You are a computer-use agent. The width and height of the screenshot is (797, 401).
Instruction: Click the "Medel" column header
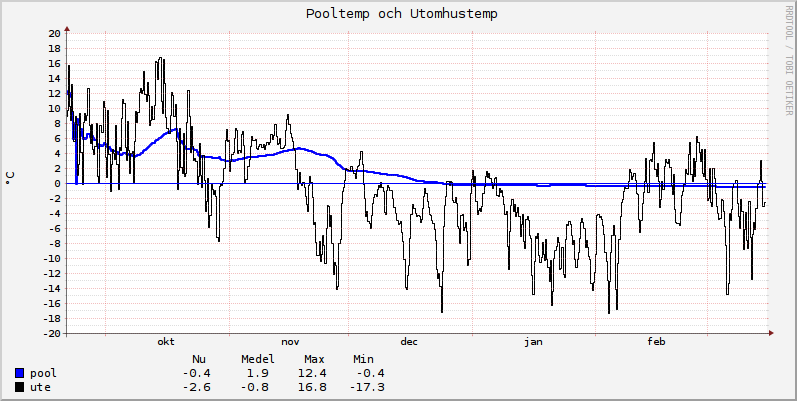pos(258,359)
